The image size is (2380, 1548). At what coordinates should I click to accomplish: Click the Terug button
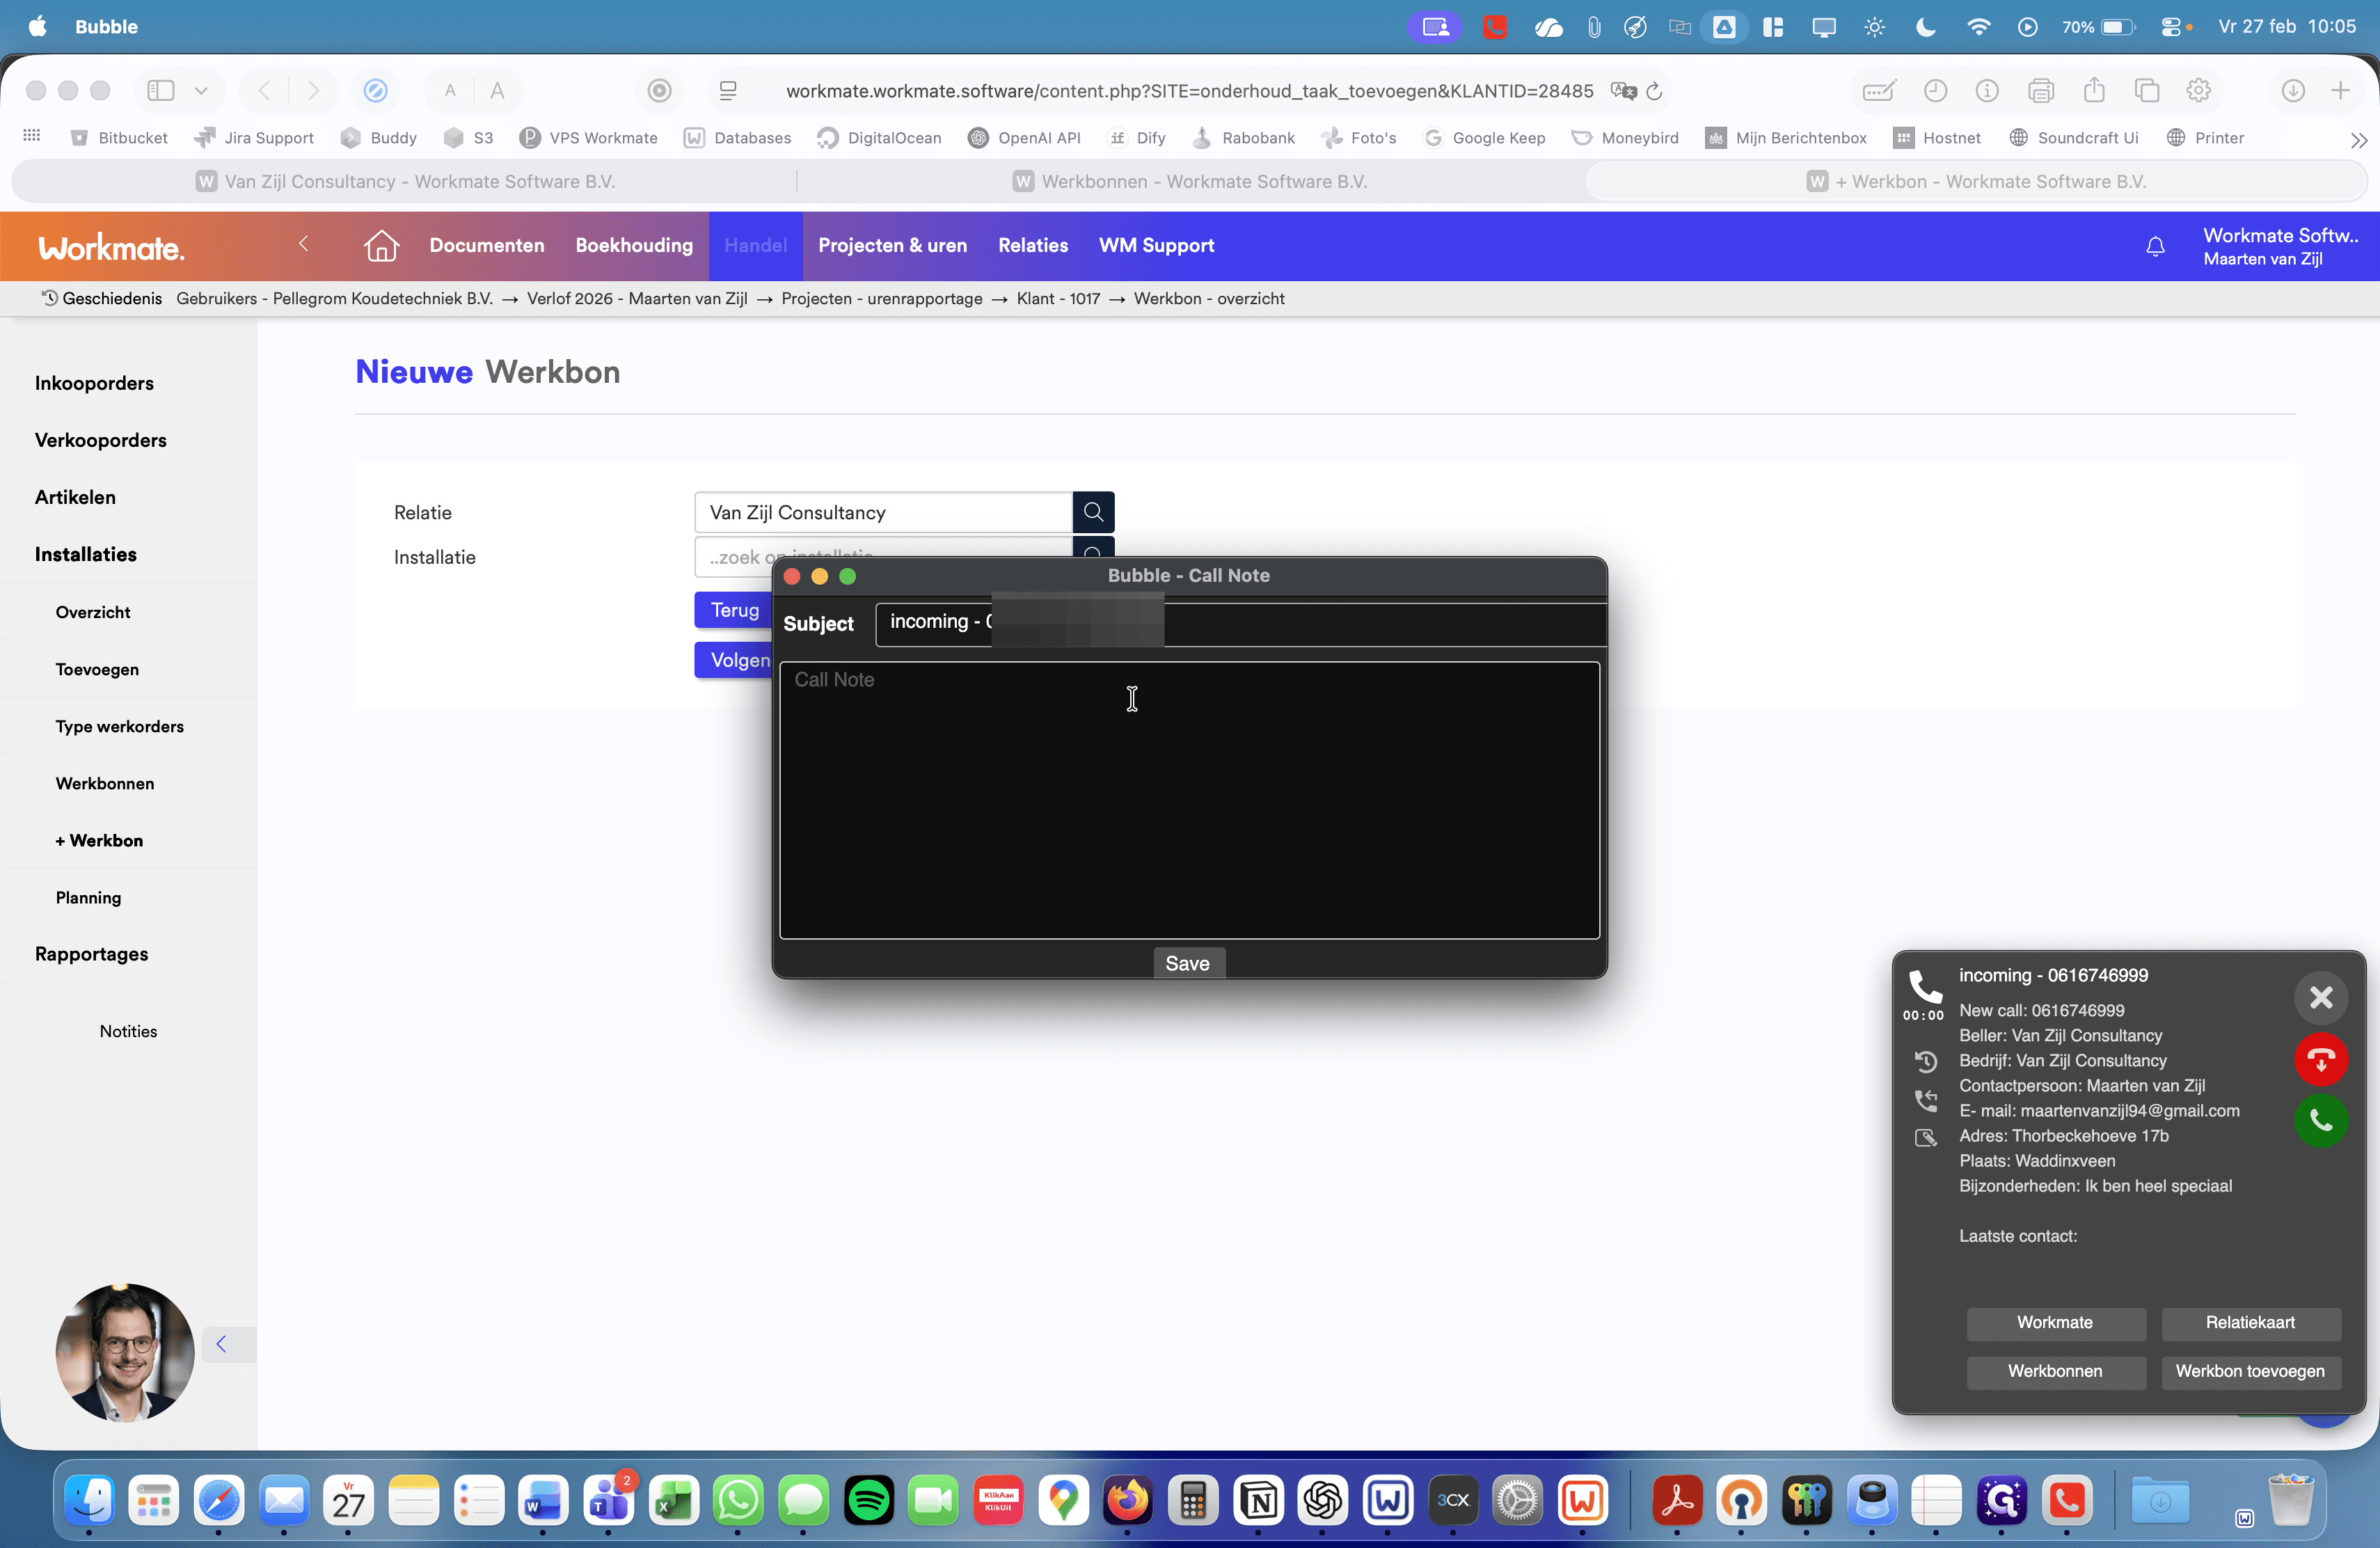(734, 610)
